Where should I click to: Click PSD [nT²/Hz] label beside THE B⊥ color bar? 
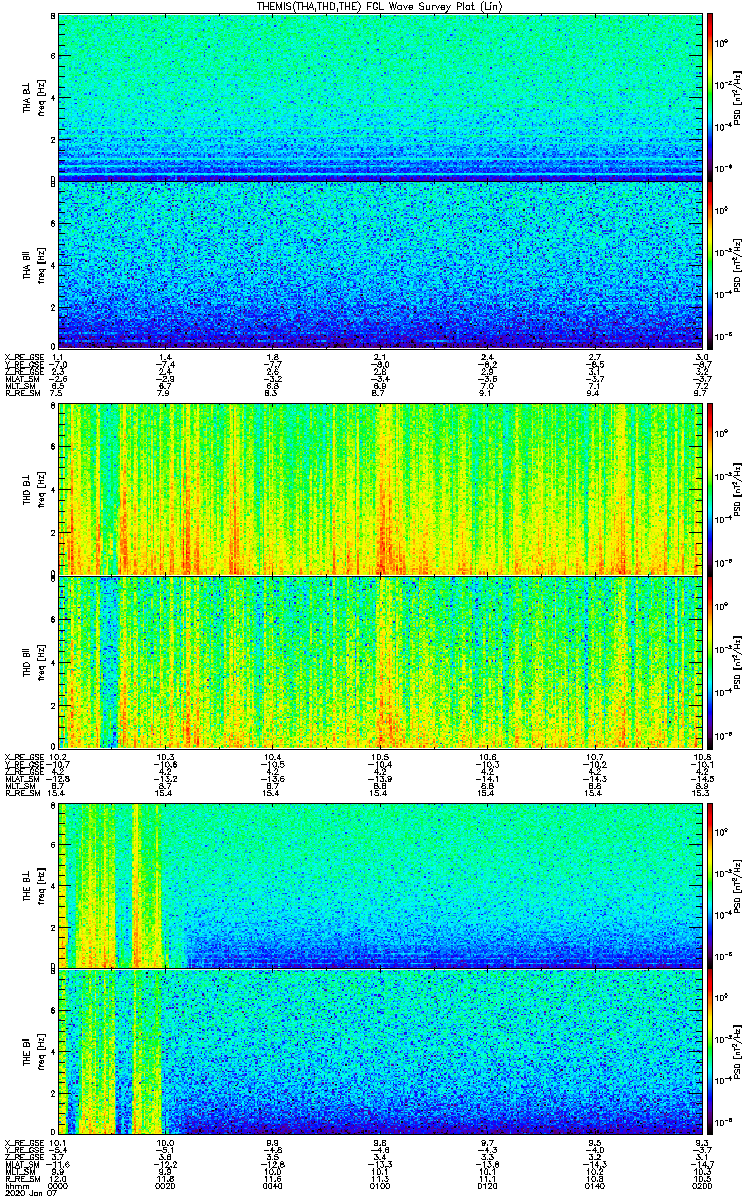pyautogui.click(x=739, y=886)
